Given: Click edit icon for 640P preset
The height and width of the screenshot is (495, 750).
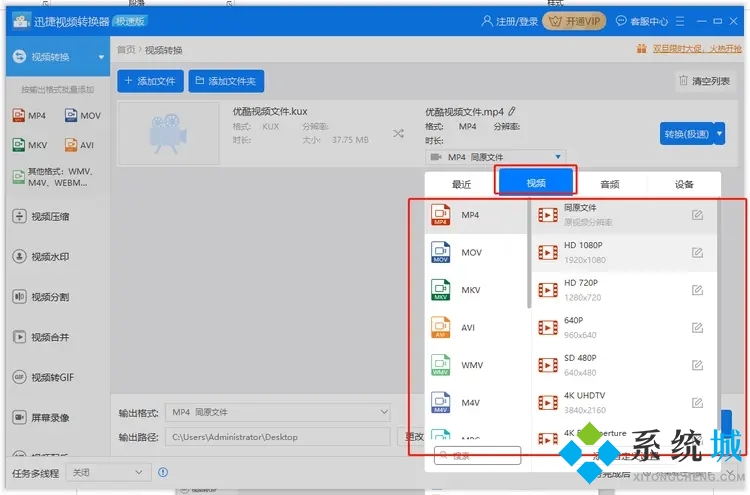Looking at the screenshot, I should click(x=697, y=328).
